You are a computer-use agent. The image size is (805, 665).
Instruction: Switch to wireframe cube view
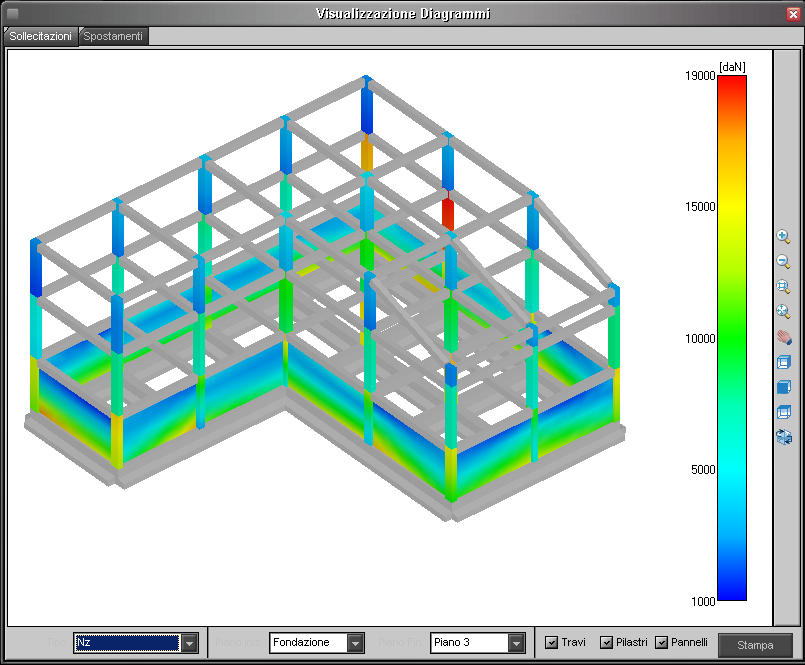pyautogui.click(x=784, y=362)
